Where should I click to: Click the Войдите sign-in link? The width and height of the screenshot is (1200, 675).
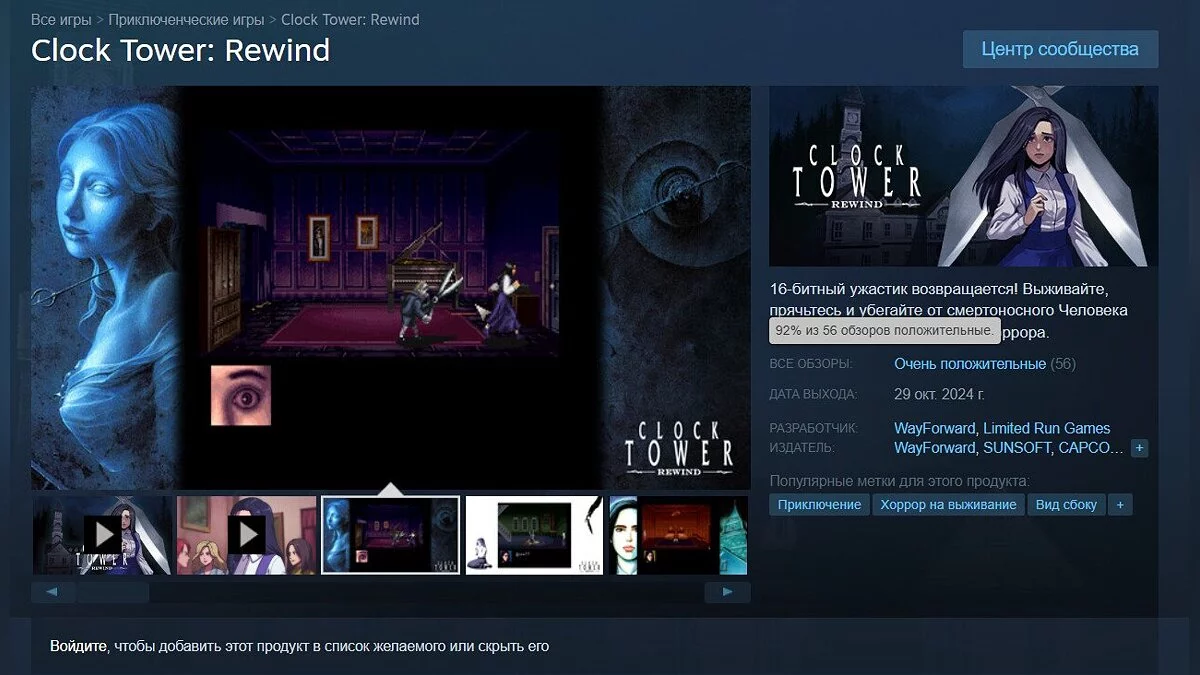pyautogui.click(x=78, y=646)
